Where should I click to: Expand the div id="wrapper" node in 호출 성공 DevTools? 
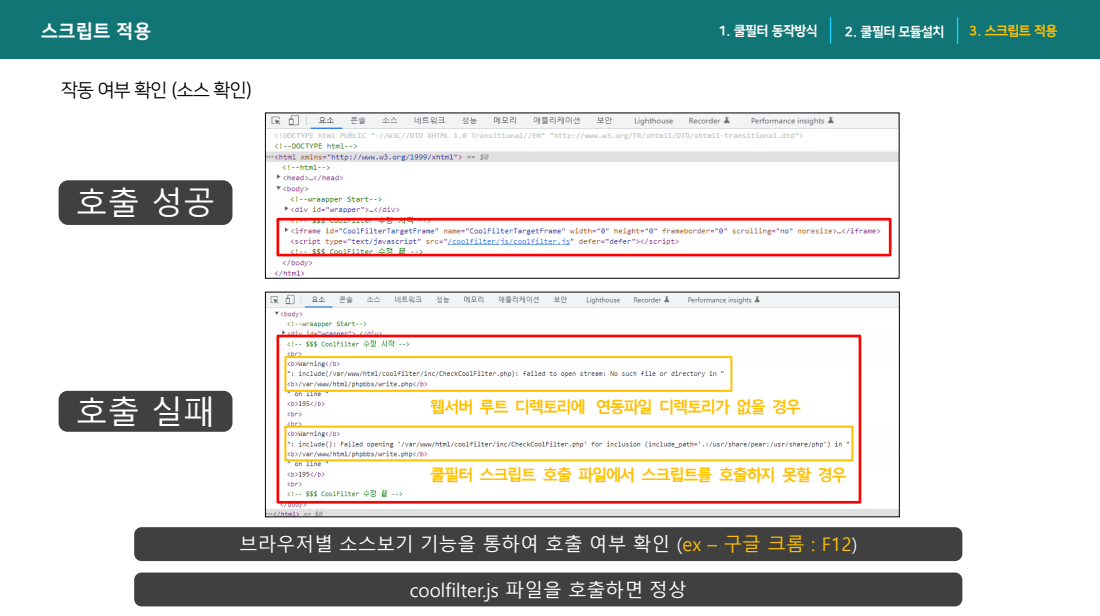(x=286, y=209)
